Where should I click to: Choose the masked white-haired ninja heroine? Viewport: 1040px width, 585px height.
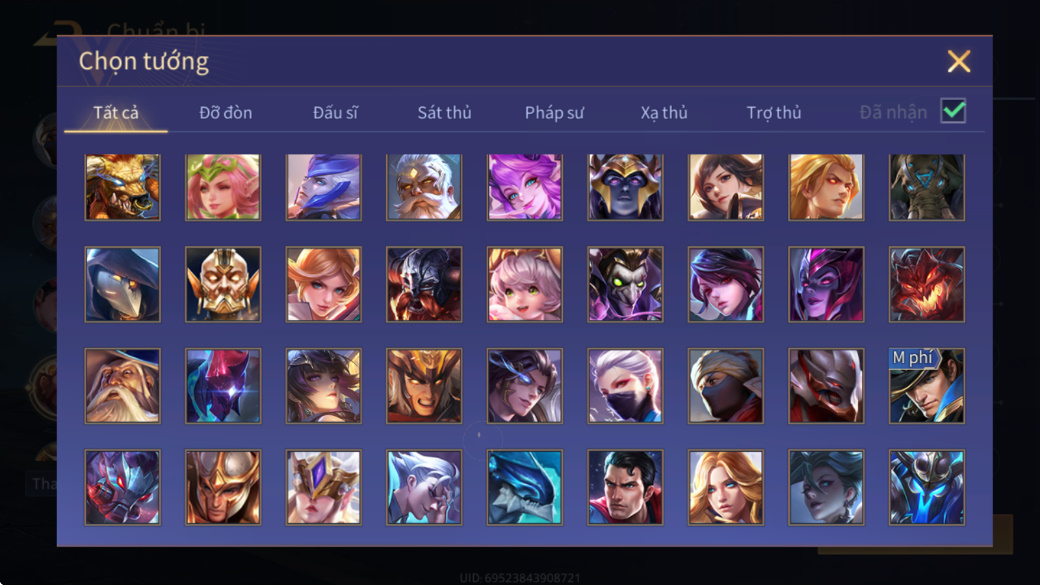[625, 386]
